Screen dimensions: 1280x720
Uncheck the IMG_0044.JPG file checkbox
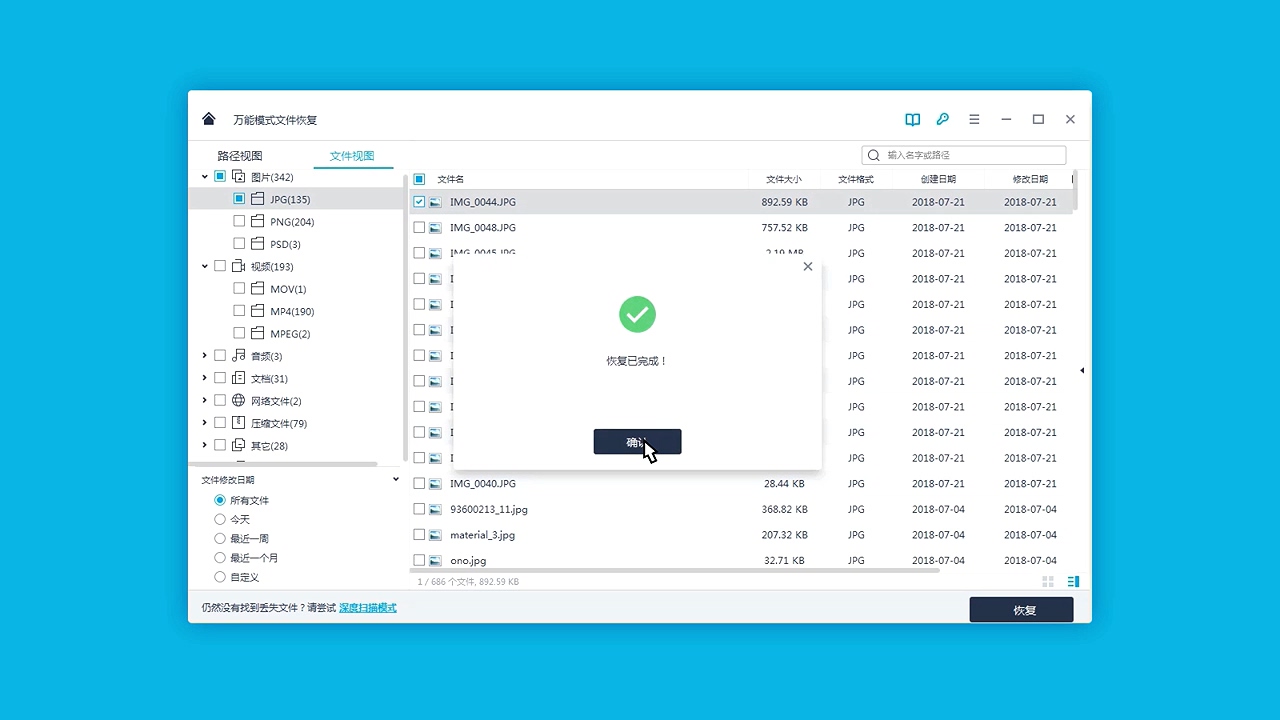click(419, 202)
